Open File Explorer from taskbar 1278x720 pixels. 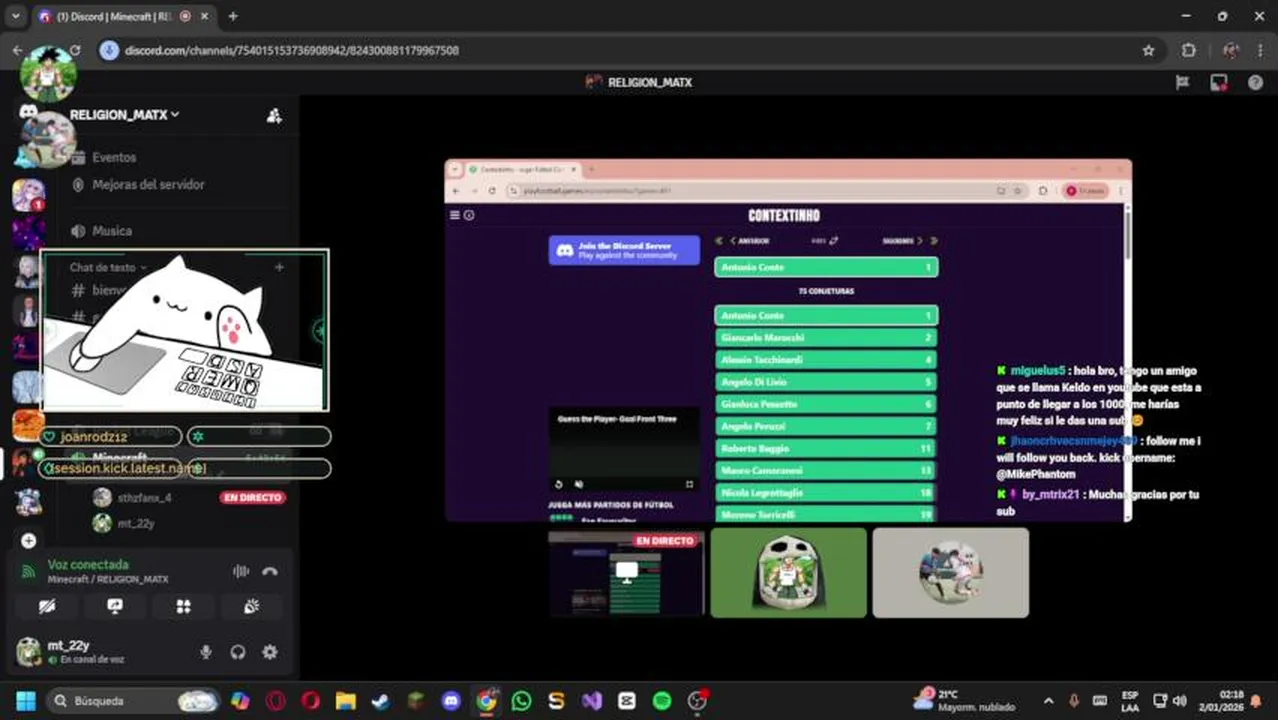click(x=345, y=701)
